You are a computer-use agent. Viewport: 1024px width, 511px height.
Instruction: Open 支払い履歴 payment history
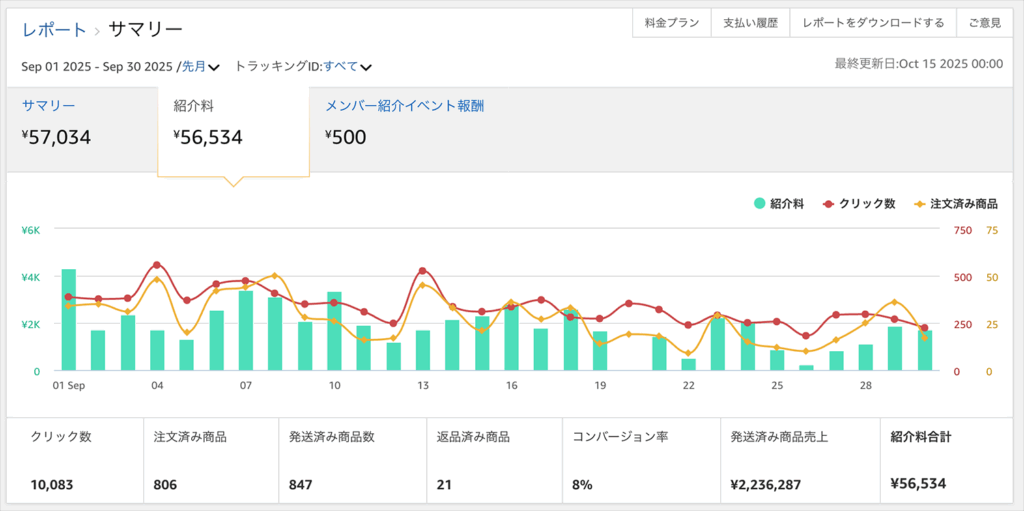(750, 23)
